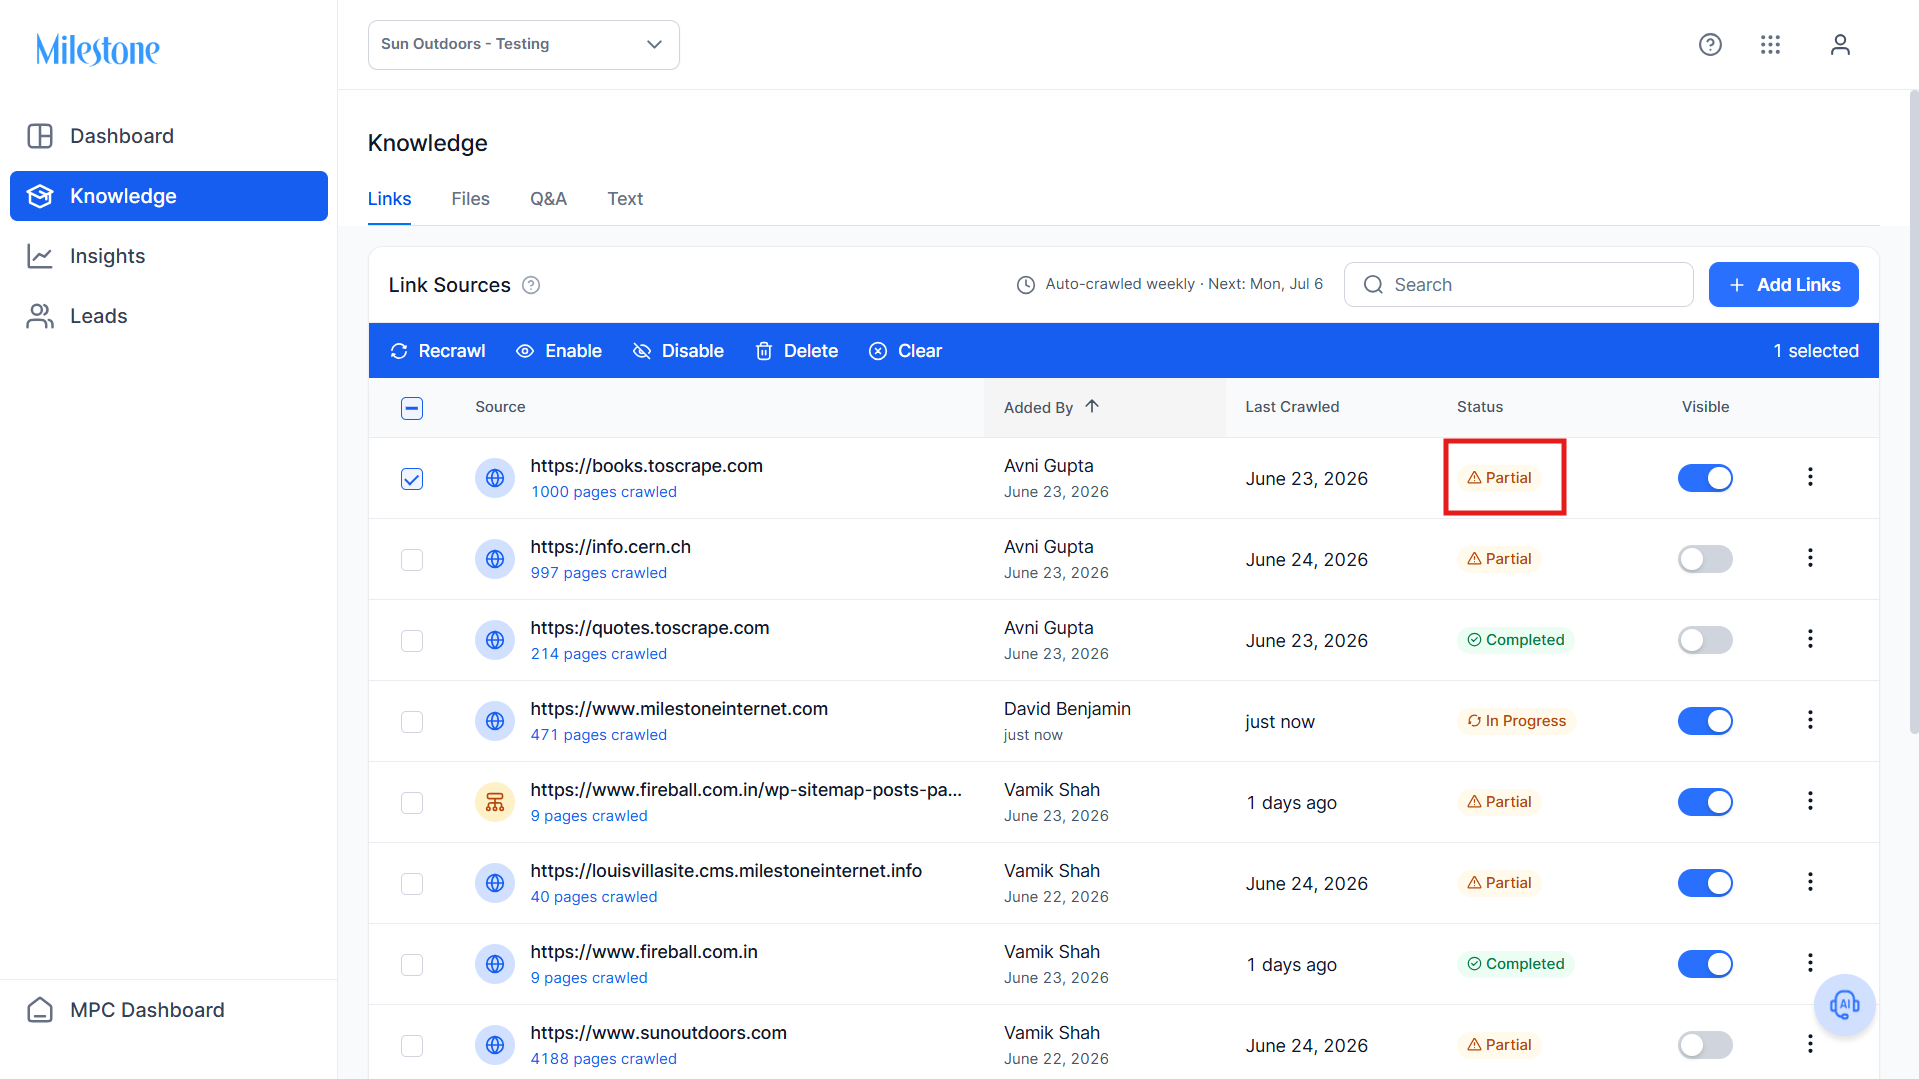
Task: Sort by Added By arrow icon
Action: (1092, 406)
